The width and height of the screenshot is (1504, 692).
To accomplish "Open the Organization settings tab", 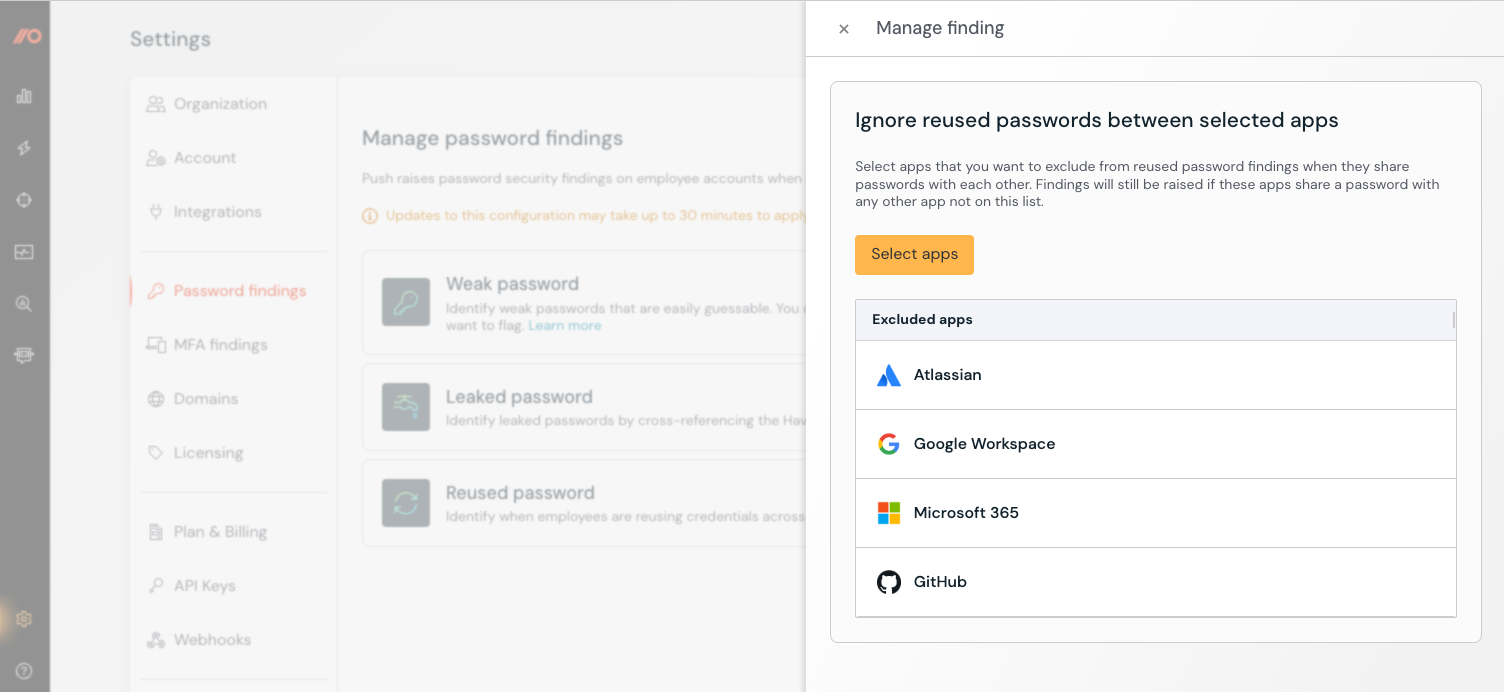I will coord(220,104).
